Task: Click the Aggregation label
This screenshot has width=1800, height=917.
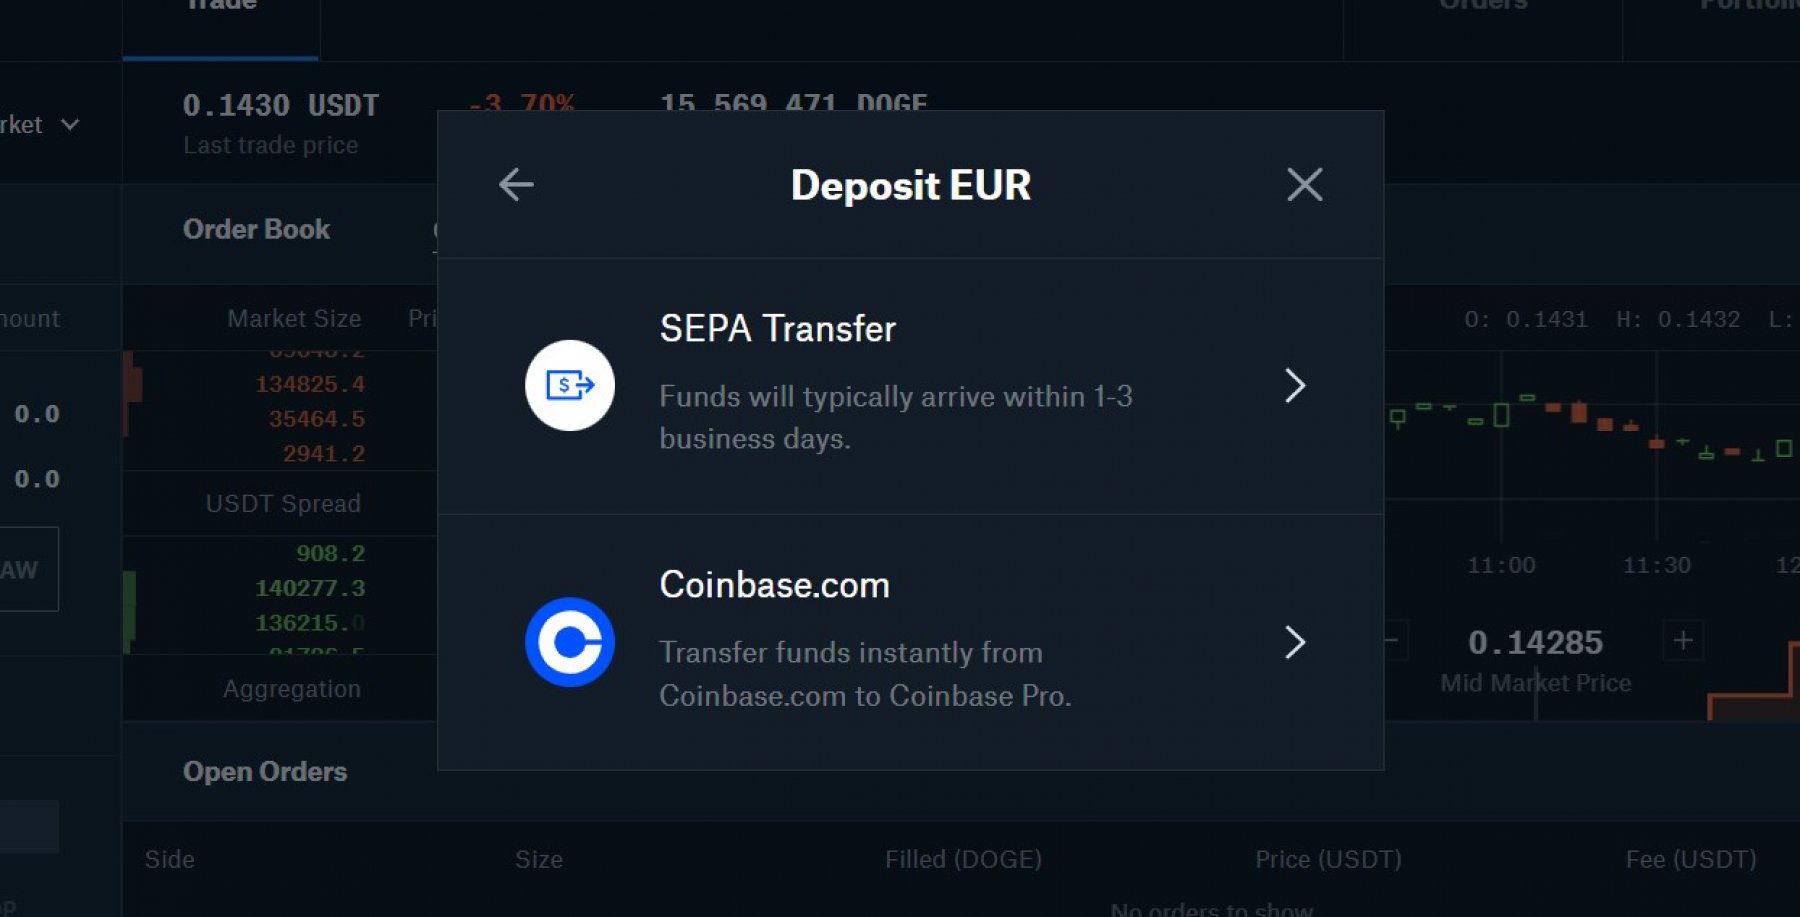Action: click(291, 689)
